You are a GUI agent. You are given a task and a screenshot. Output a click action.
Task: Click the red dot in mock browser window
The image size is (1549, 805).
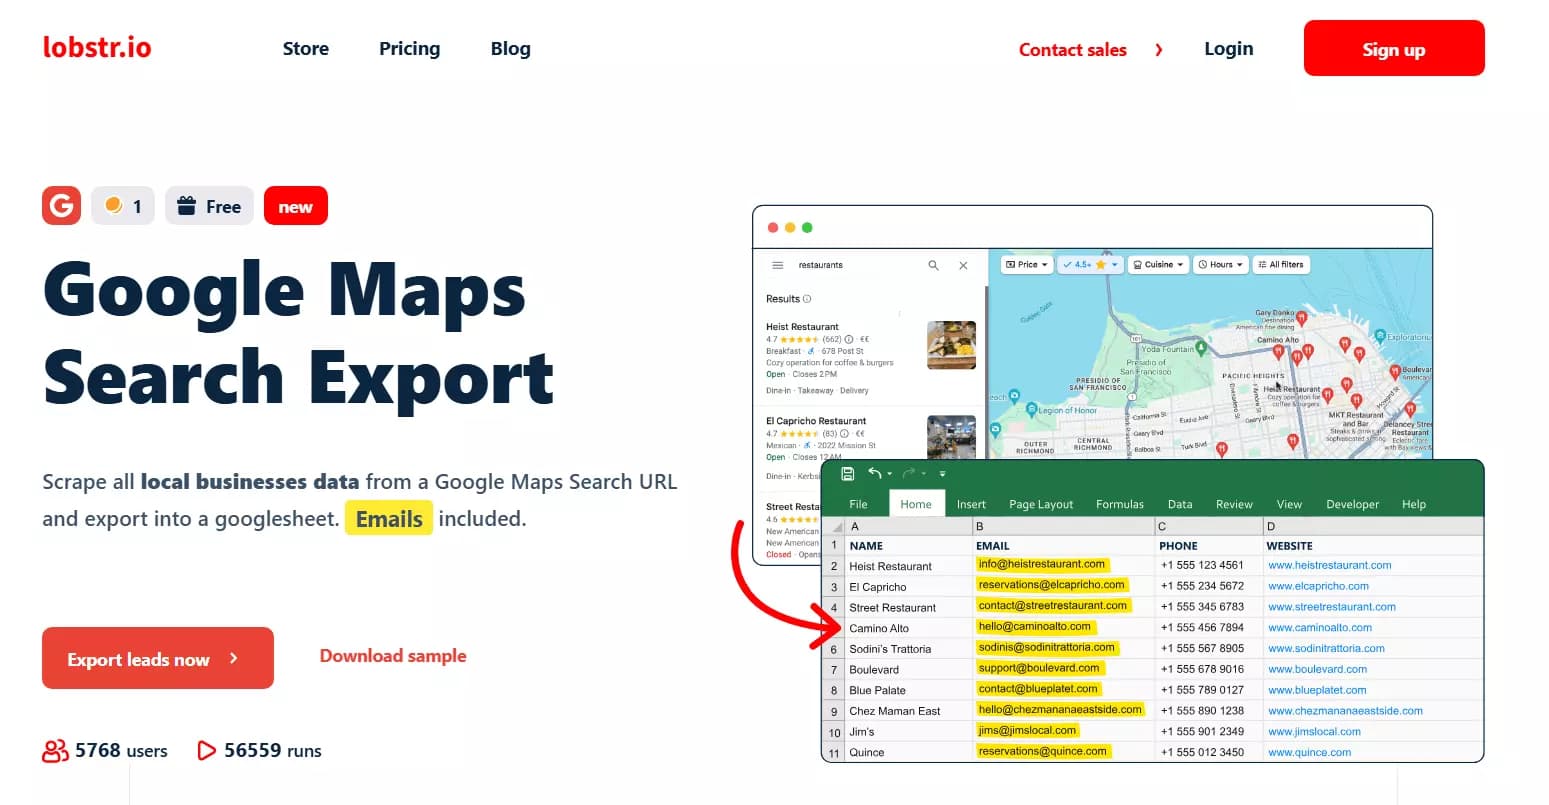pyautogui.click(x=773, y=228)
